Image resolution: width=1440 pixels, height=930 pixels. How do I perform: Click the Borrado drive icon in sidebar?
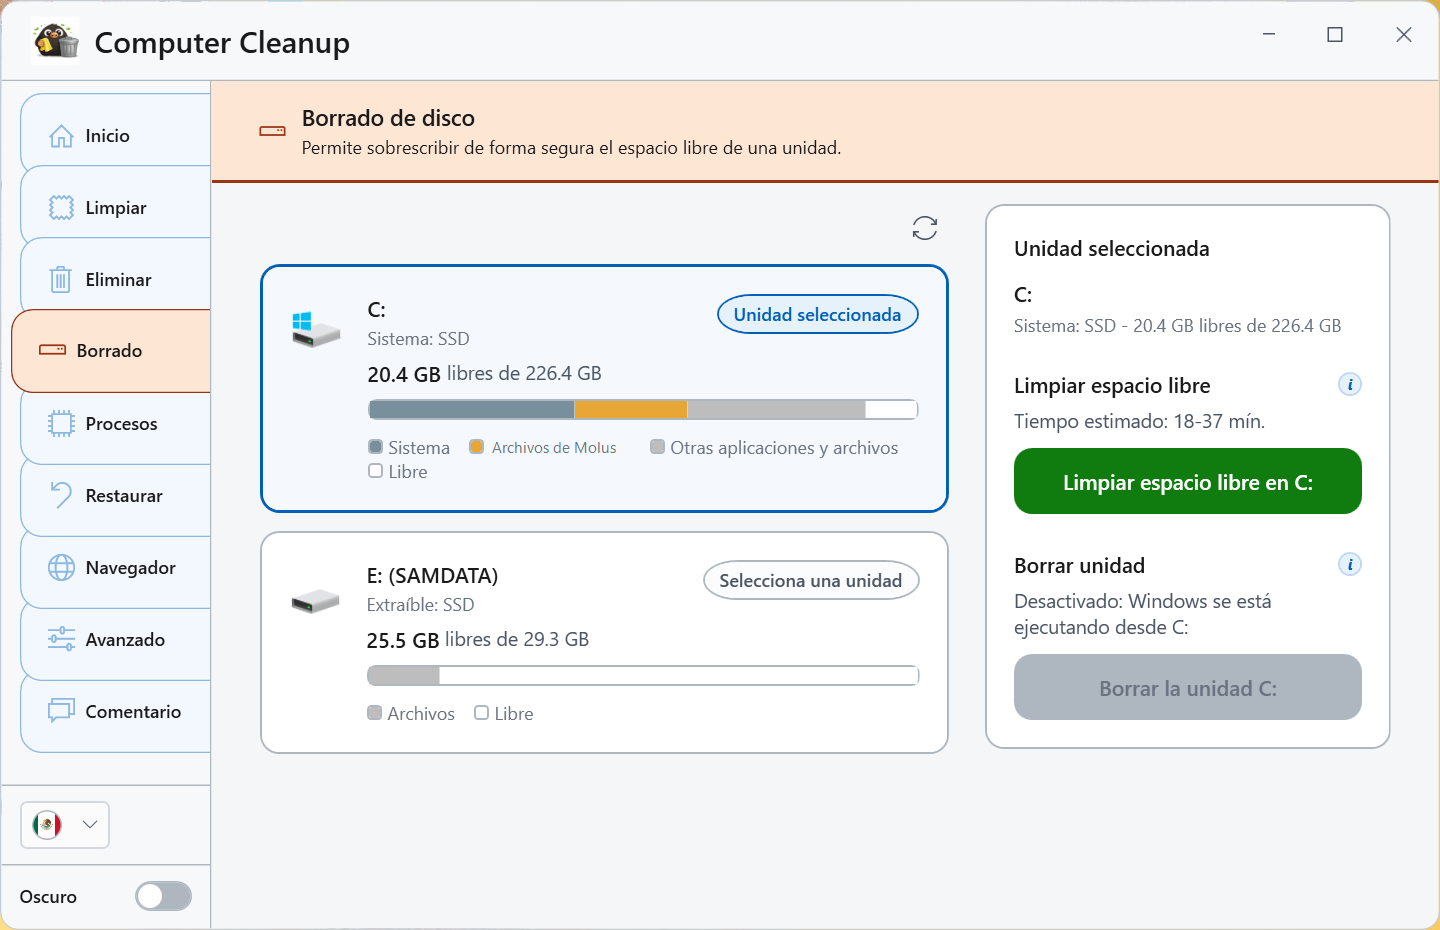tap(52, 350)
